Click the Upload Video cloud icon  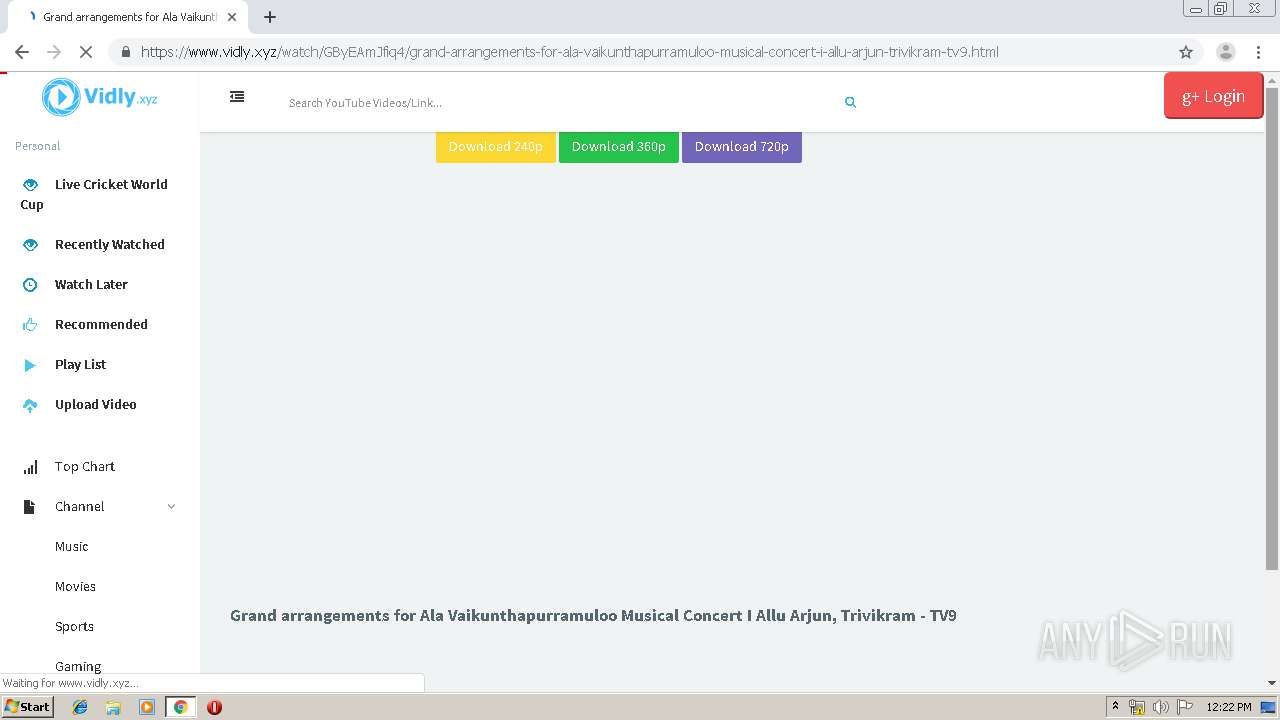pyautogui.click(x=30, y=405)
